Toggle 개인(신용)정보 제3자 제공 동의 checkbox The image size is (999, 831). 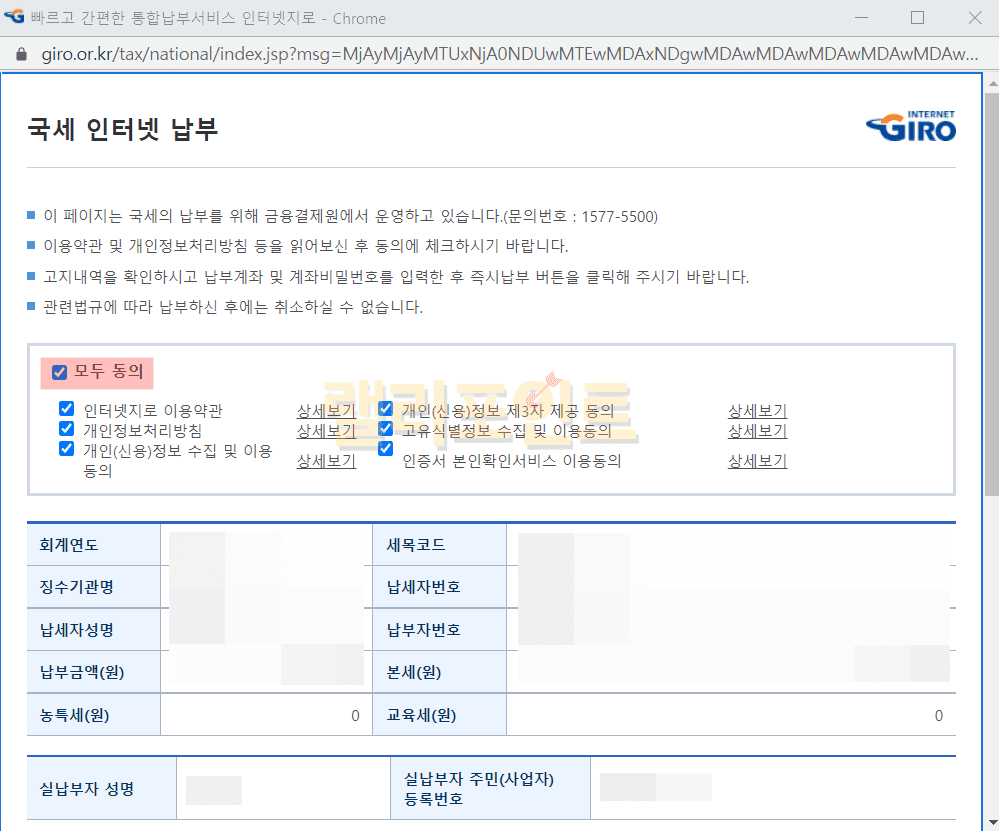385,409
